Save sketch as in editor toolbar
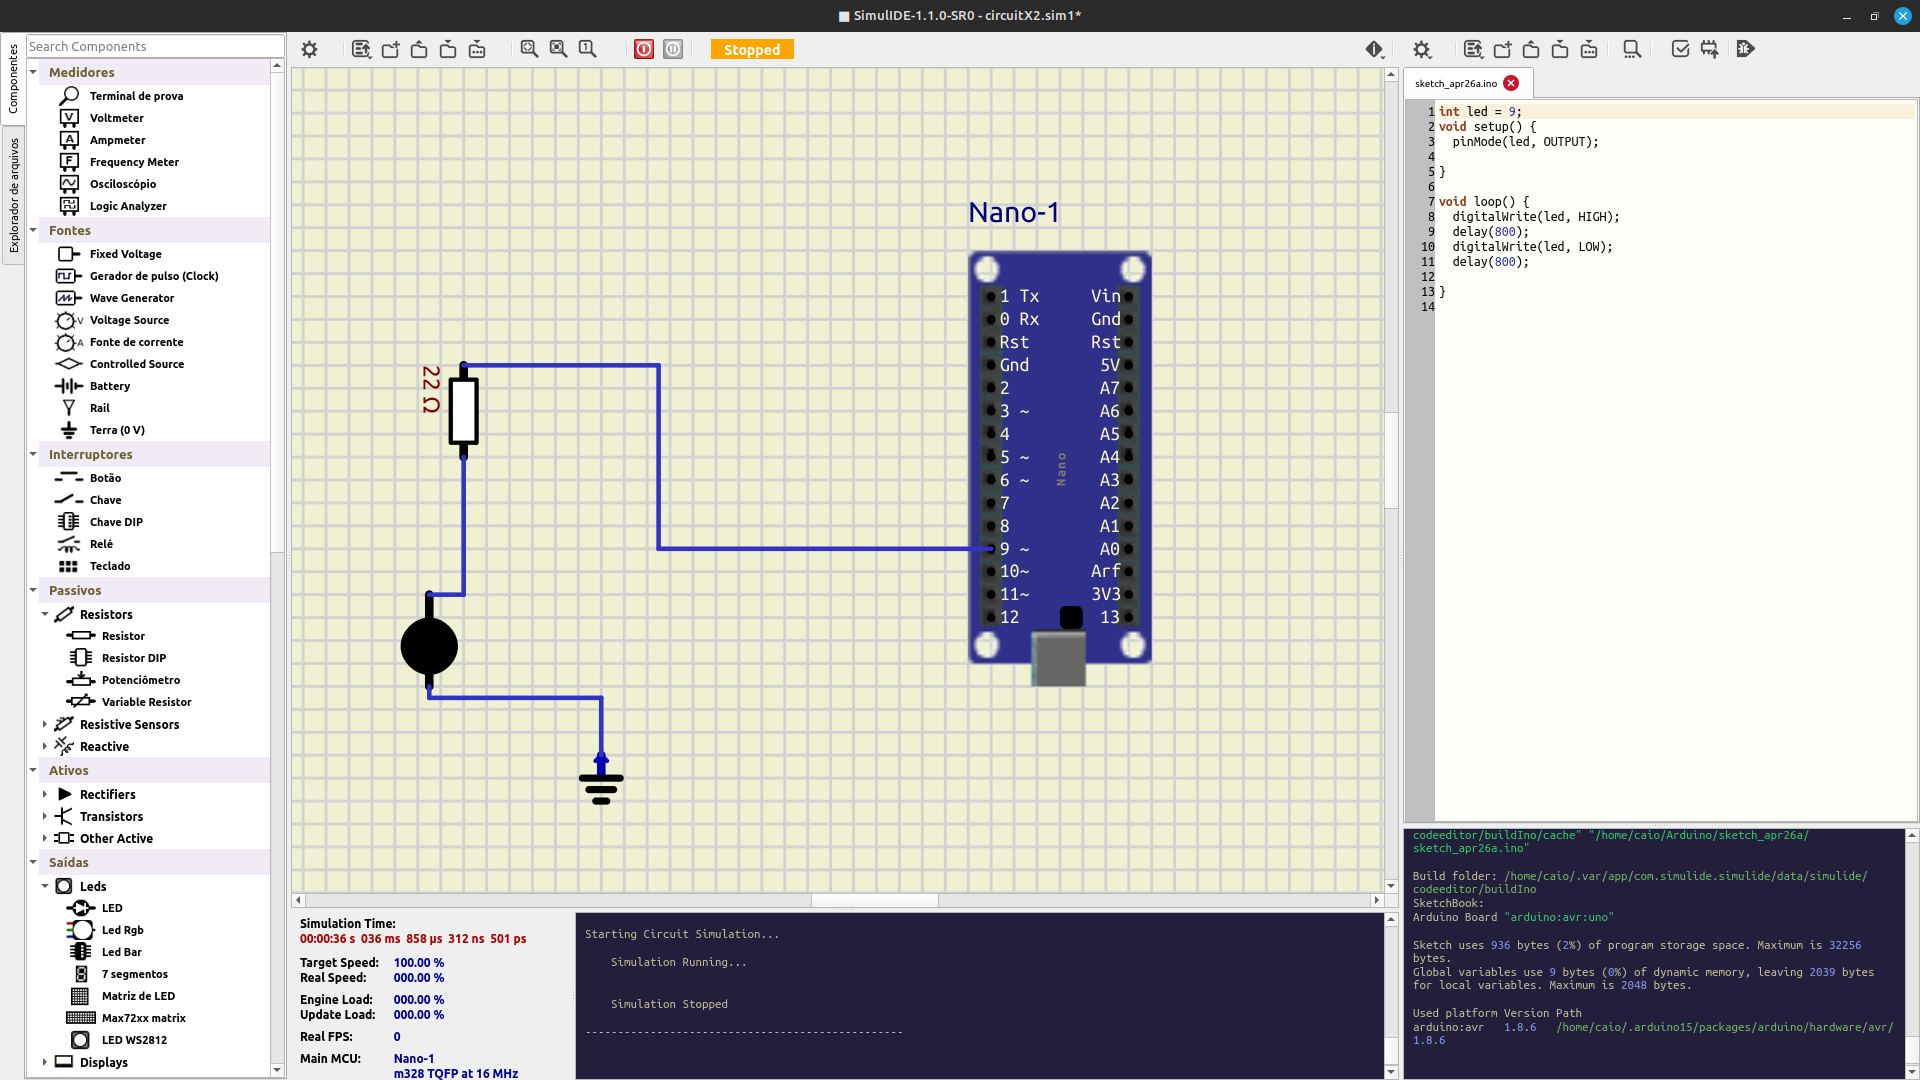This screenshot has height=1080, width=1920. (1589, 49)
